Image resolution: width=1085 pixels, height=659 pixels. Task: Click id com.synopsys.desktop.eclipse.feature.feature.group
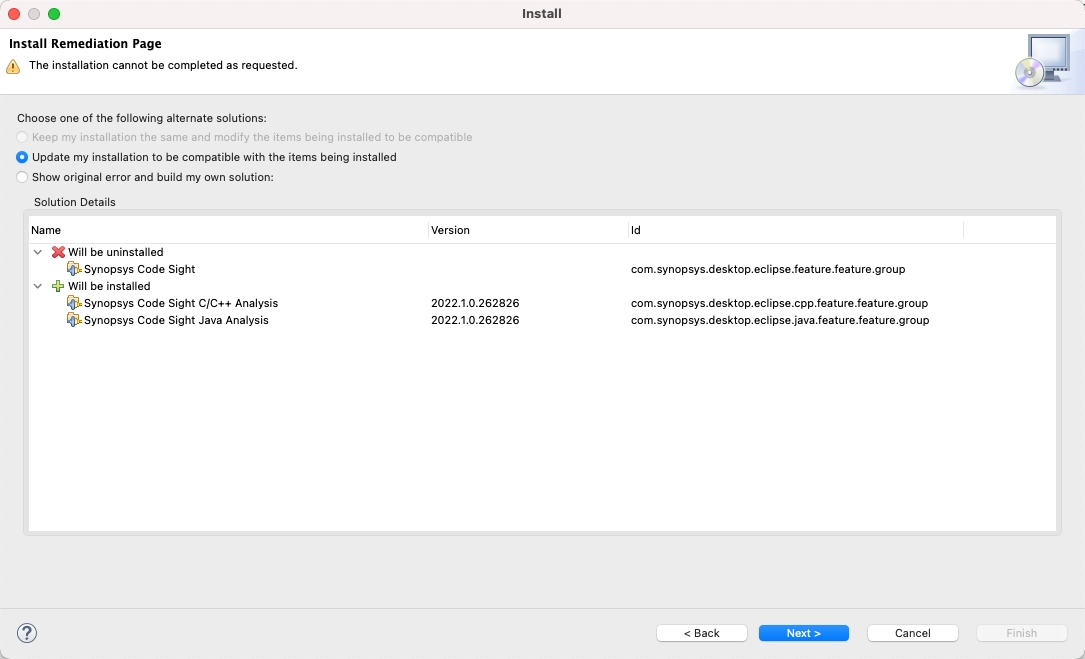tap(768, 269)
